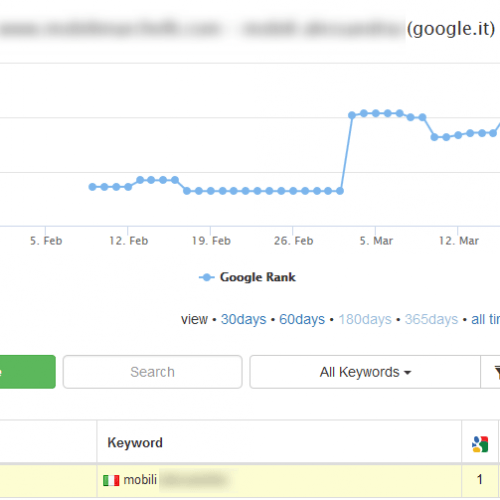This screenshot has width=500, height=500.
Task: Select the 180days view option
Action: click(365, 319)
